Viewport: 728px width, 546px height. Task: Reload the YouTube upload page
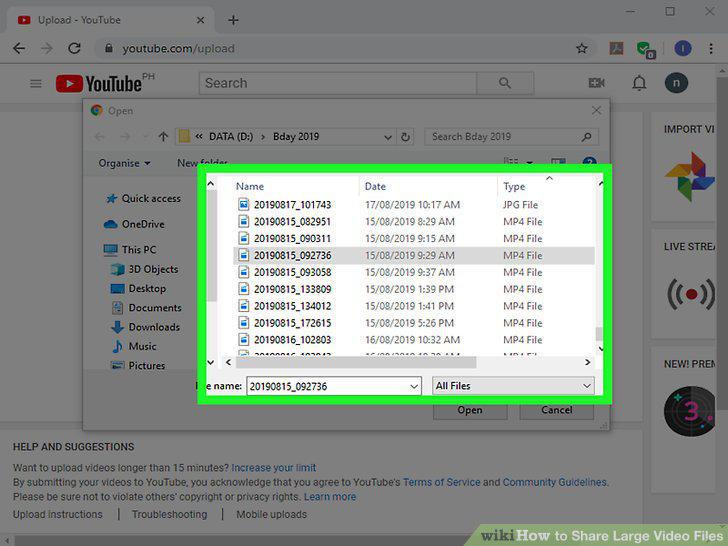[74, 48]
